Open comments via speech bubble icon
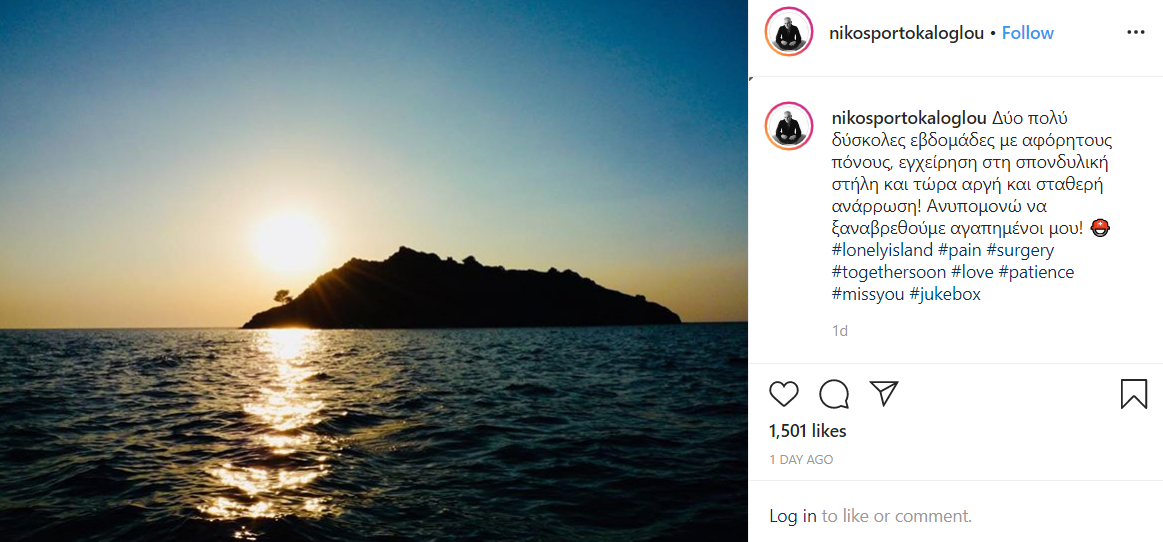1163x542 pixels. (834, 394)
